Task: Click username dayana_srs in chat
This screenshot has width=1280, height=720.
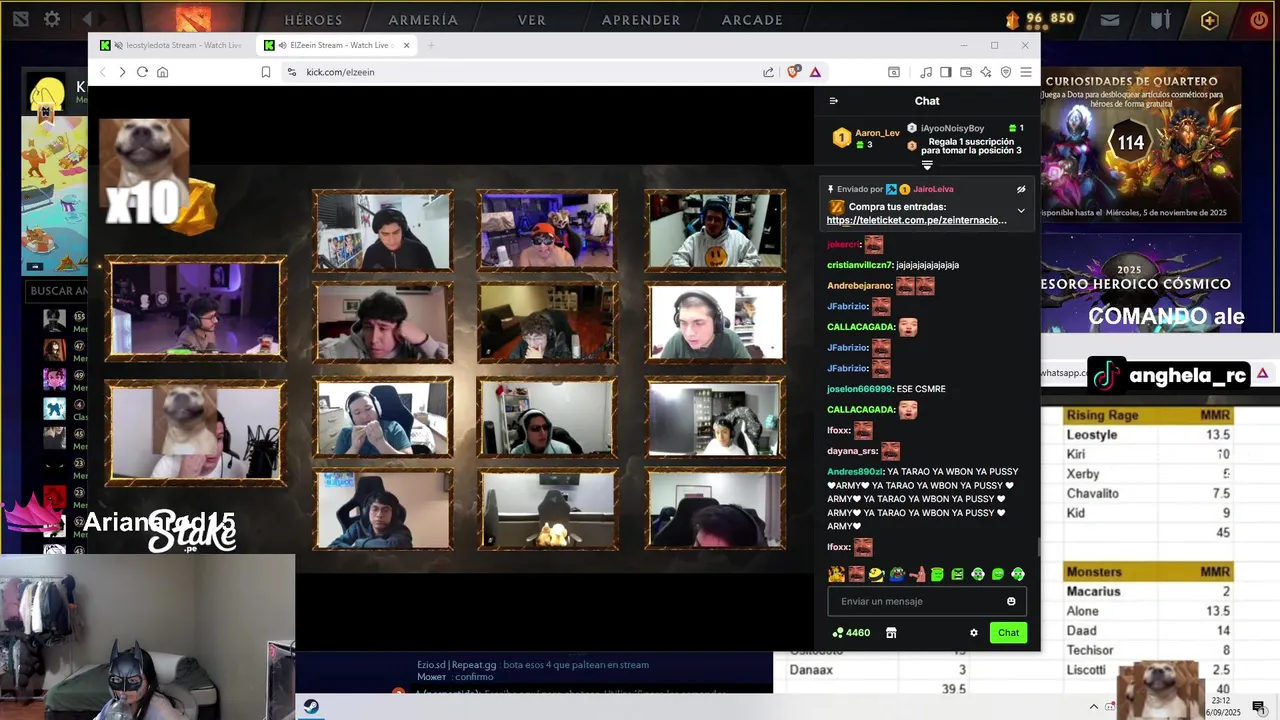Action: 852,451
